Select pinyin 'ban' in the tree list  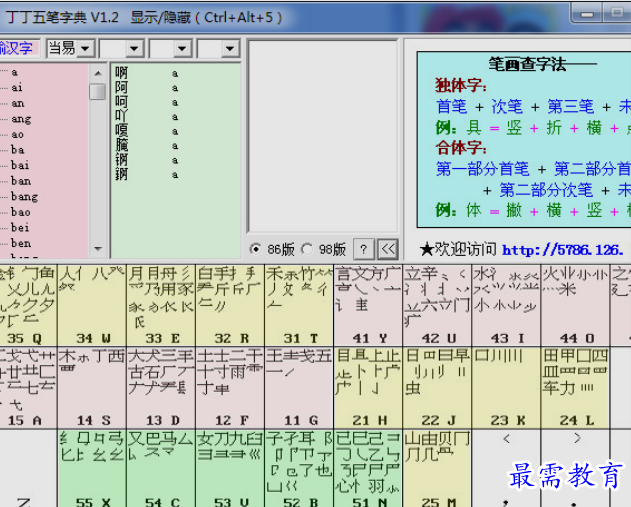point(21,181)
